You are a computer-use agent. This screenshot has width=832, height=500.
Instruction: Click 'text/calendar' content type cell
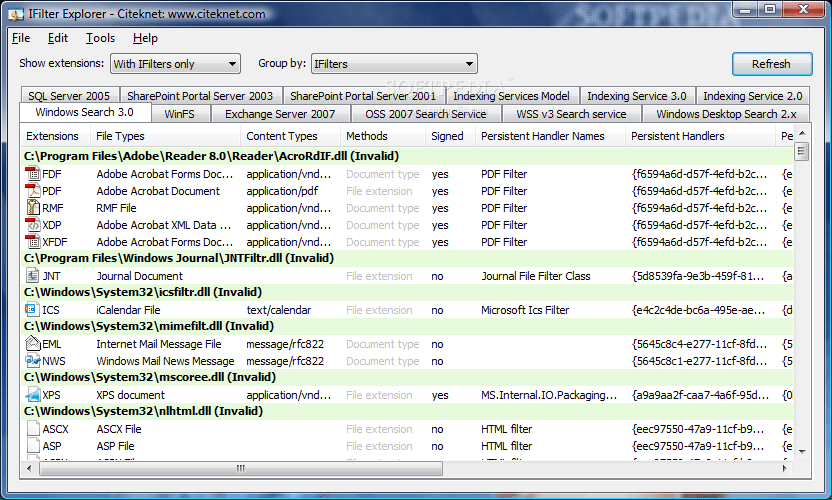[279, 310]
